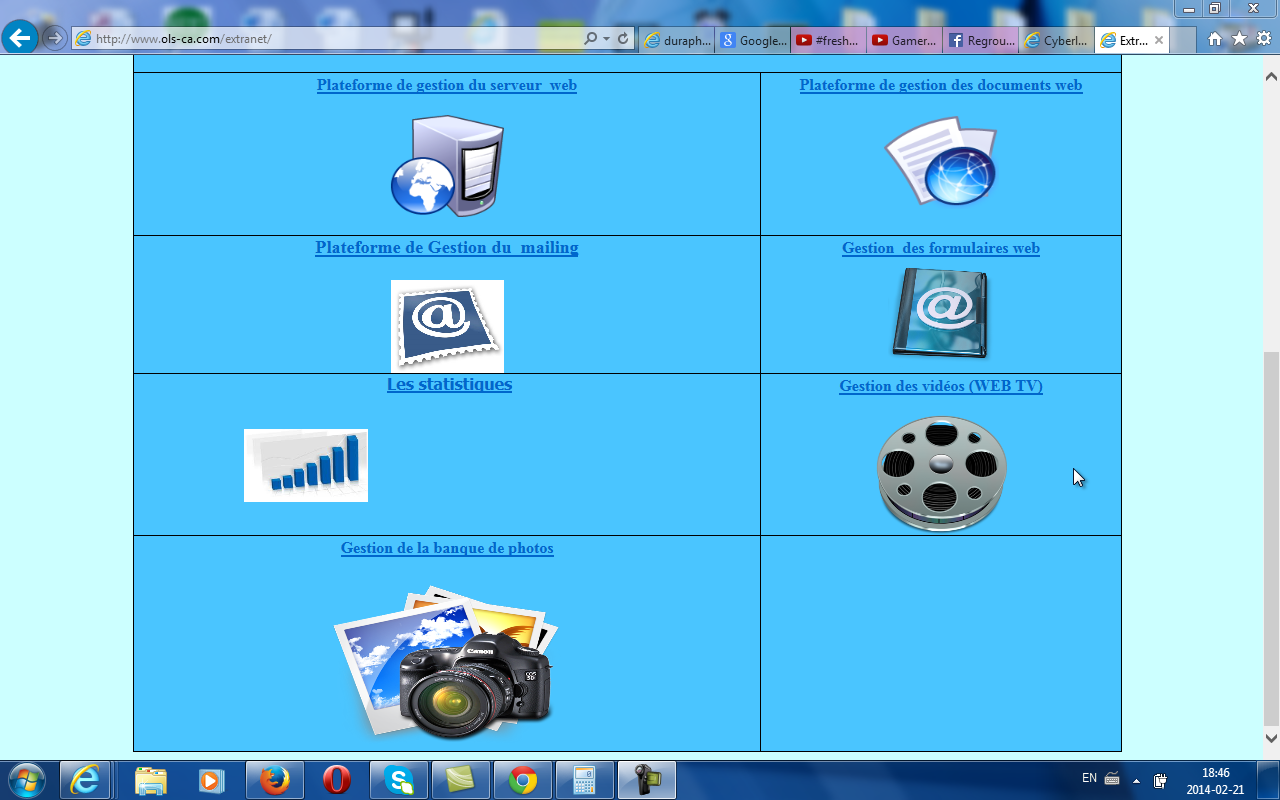This screenshot has height=800, width=1280.
Task: Click the page address URL field
Action: (x=330, y=39)
